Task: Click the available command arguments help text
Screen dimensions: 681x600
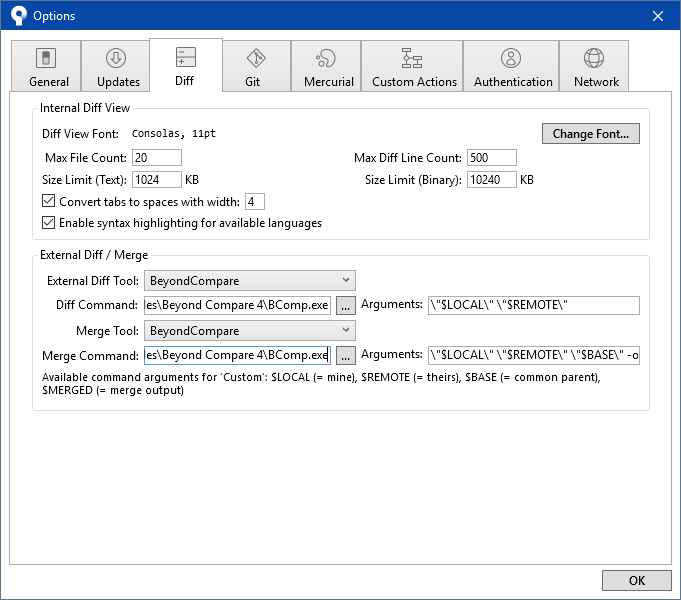Action: click(321, 384)
